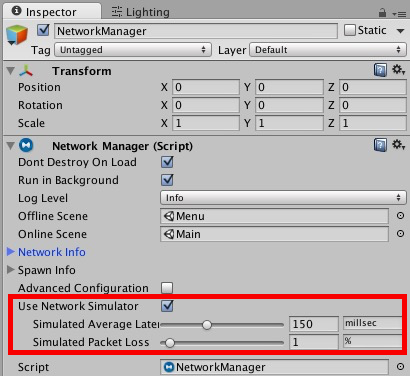Viewport: 410px width, 376px height.
Task: Toggle the NetworkManager active checkbox
Action: [x=43, y=30]
